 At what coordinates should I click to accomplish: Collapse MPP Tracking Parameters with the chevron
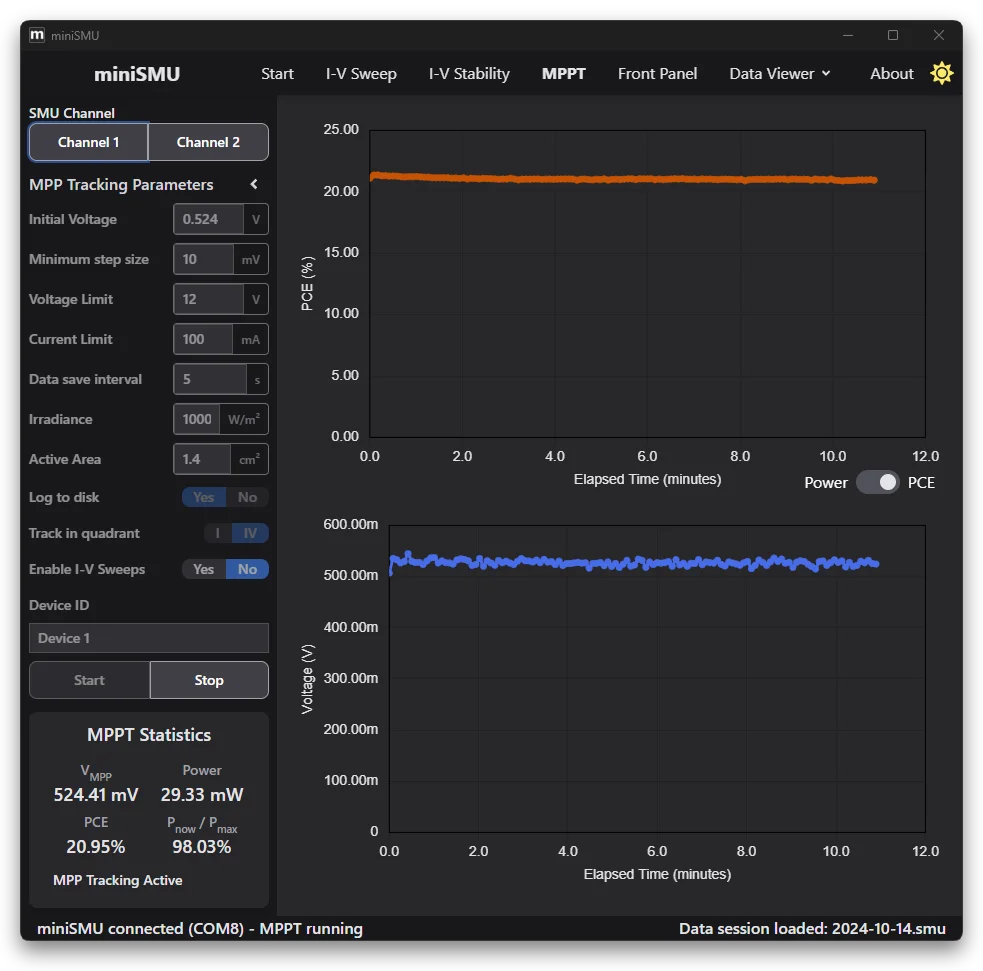point(254,184)
